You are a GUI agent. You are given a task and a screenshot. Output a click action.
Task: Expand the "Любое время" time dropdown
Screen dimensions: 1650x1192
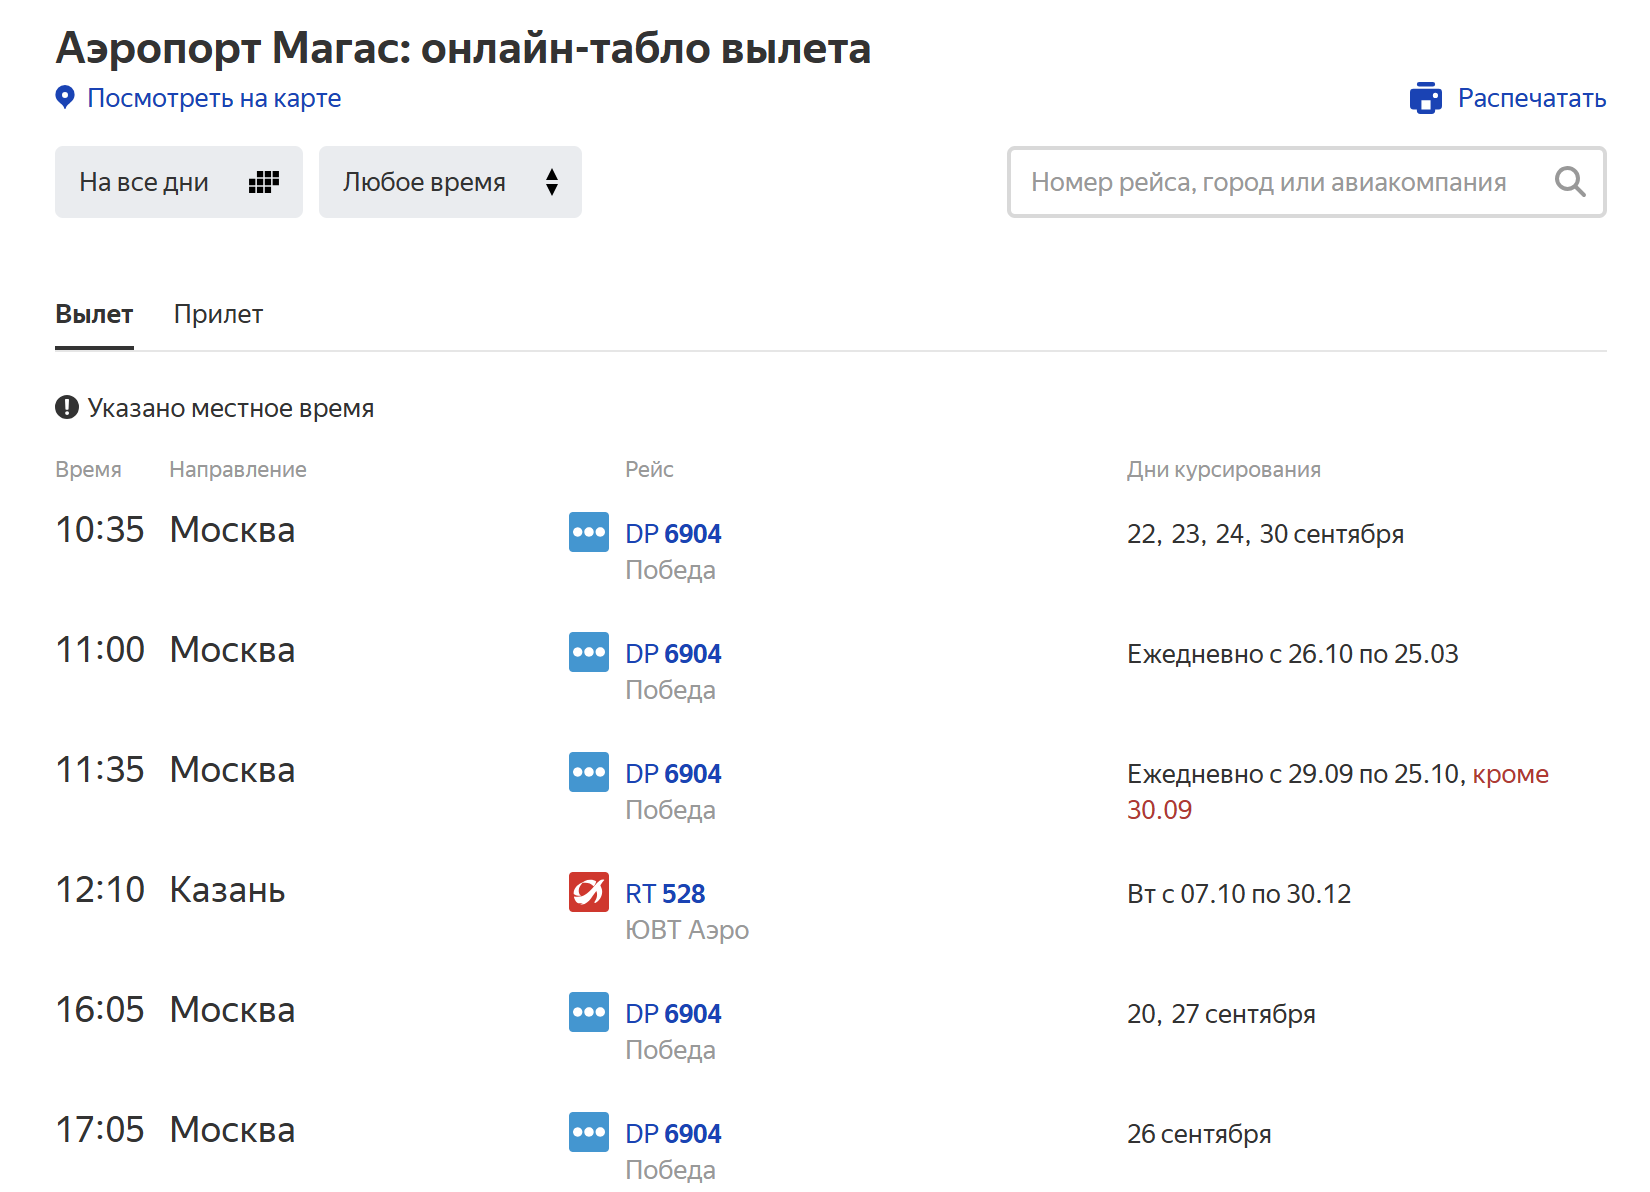425,182
